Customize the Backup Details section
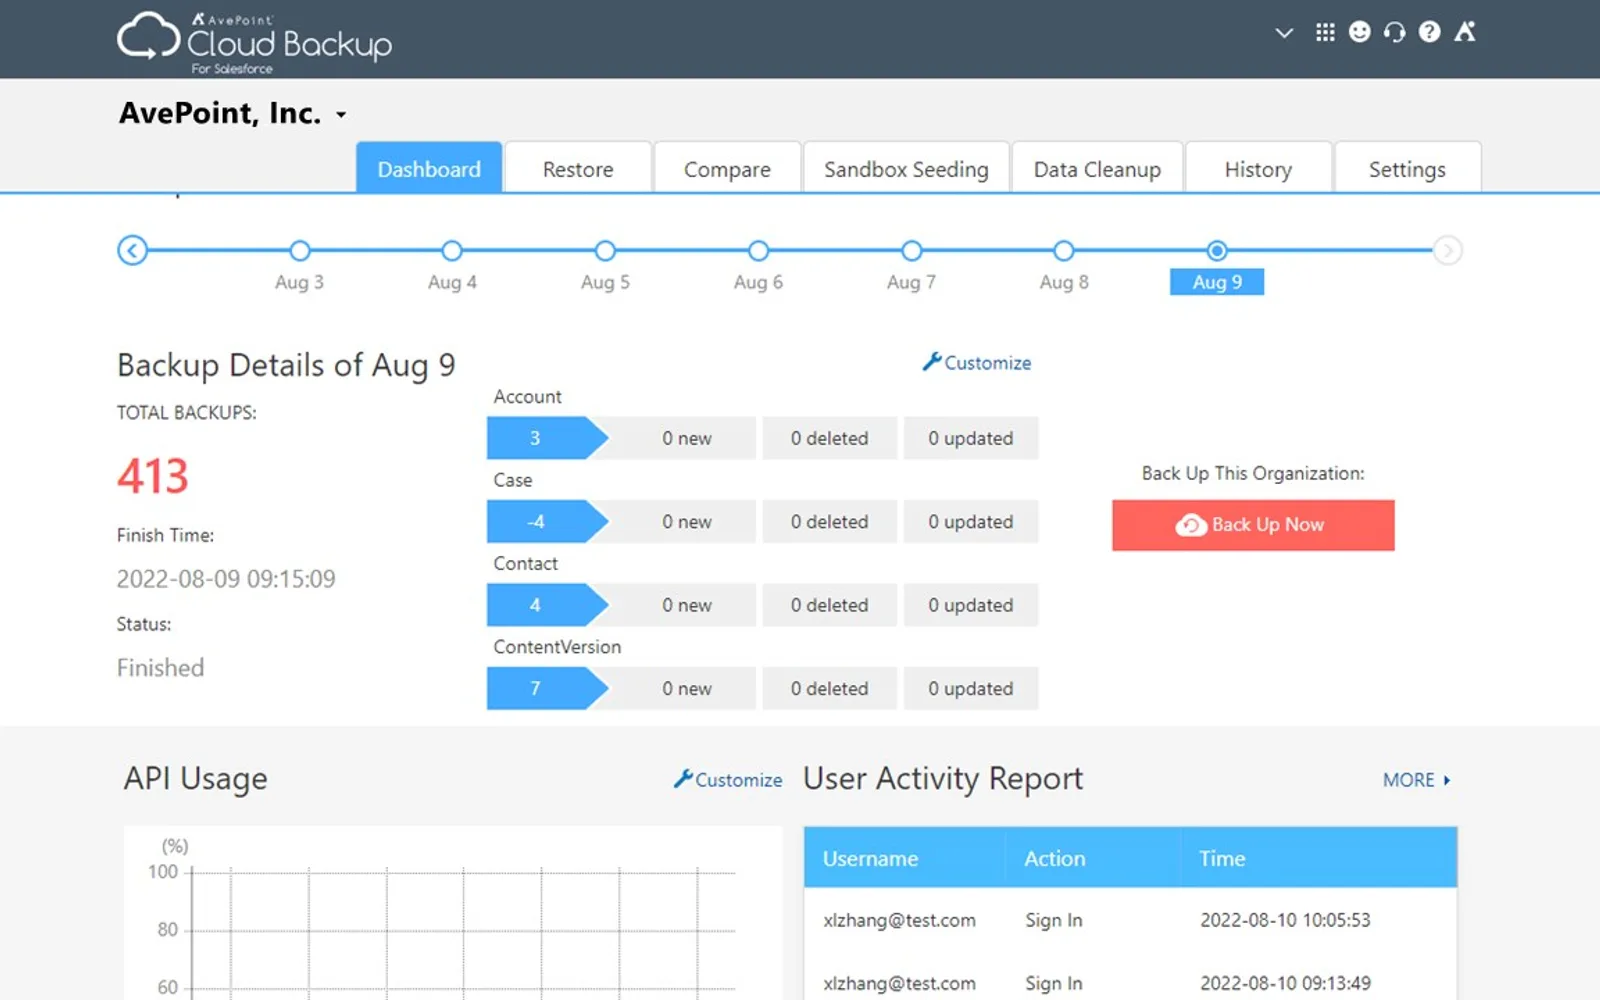Image resolution: width=1600 pixels, height=1000 pixels. [x=977, y=362]
